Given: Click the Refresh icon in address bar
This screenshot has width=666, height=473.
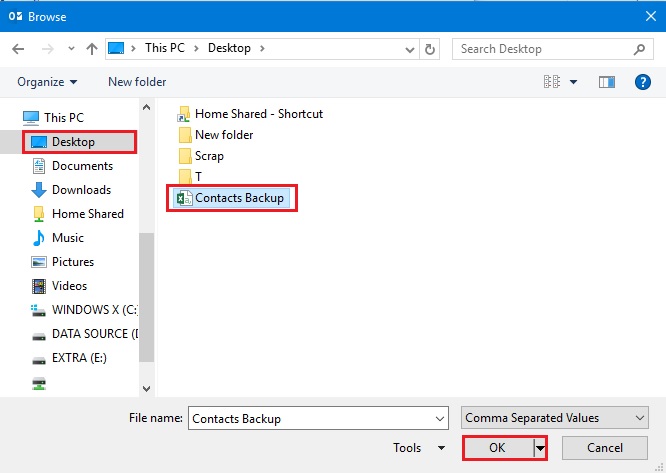Looking at the screenshot, I should (x=430, y=49).
